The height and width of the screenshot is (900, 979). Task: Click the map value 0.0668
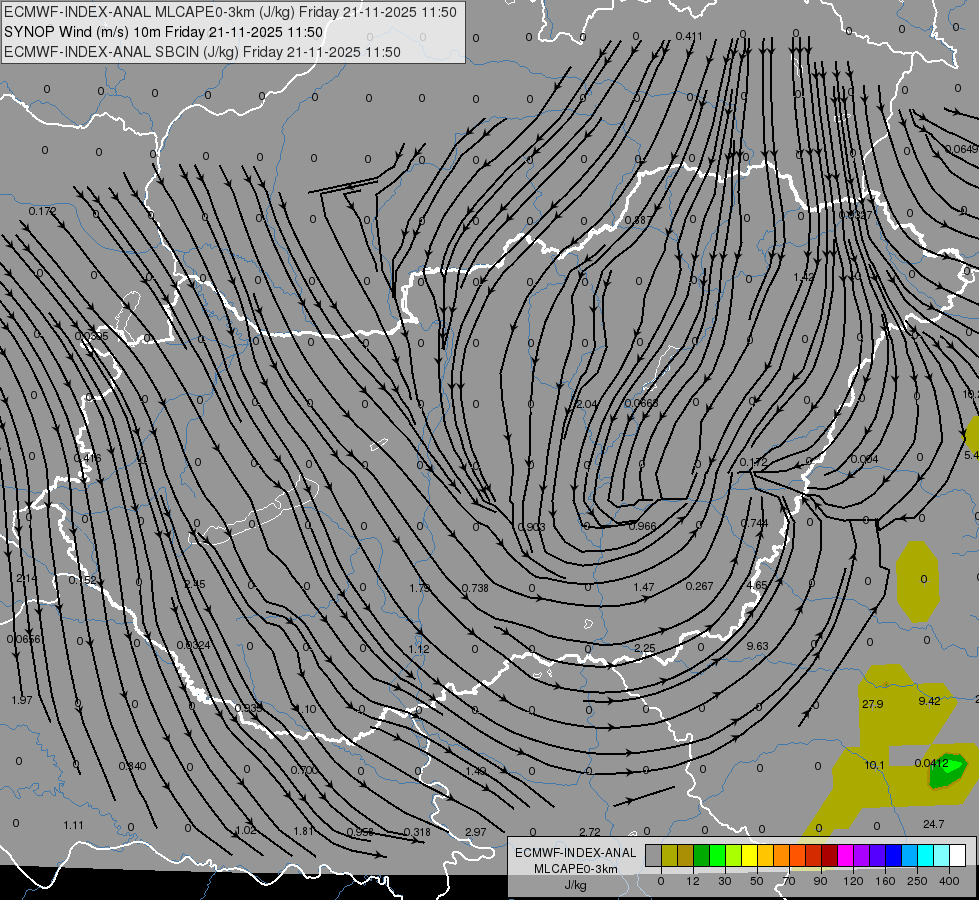[x=642, y=403]
